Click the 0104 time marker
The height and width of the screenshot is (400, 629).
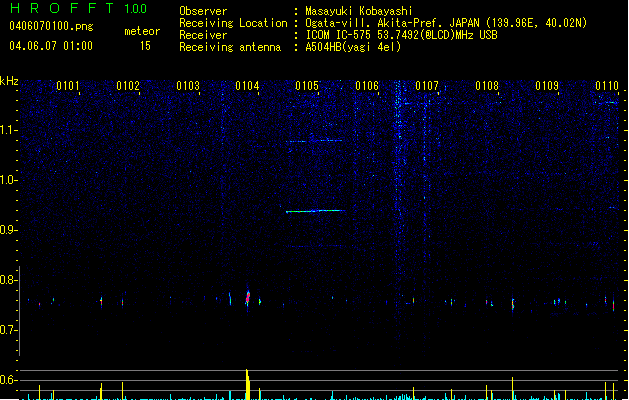pyautogui.click(x=247, y=86)
